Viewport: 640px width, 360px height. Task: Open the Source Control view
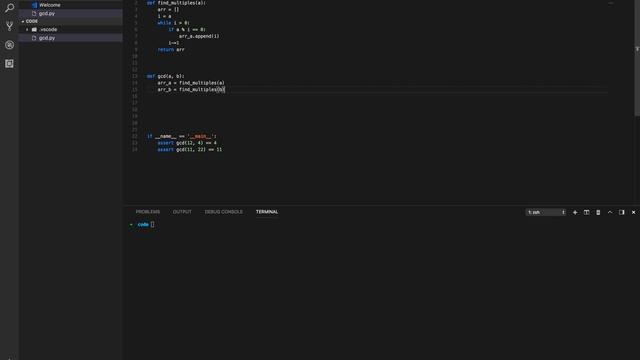tap(9, 26)
